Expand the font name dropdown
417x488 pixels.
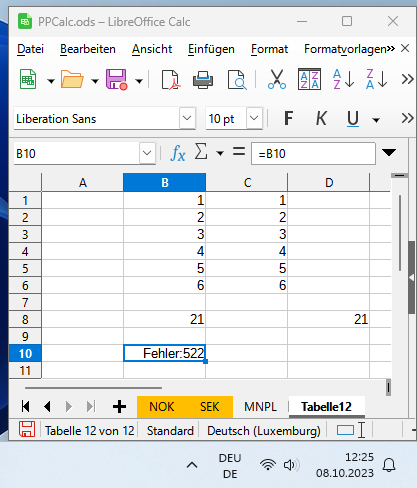[x=187, y=118]
